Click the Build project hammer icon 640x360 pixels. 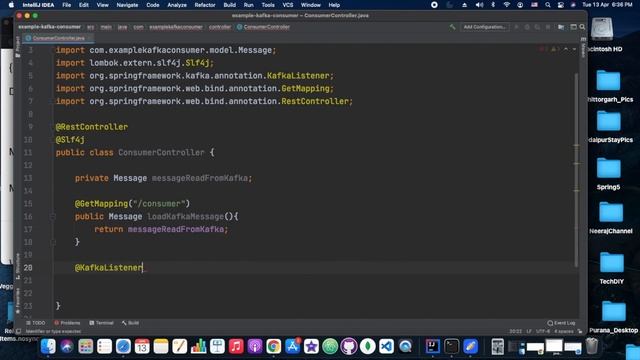click(452, 27)
